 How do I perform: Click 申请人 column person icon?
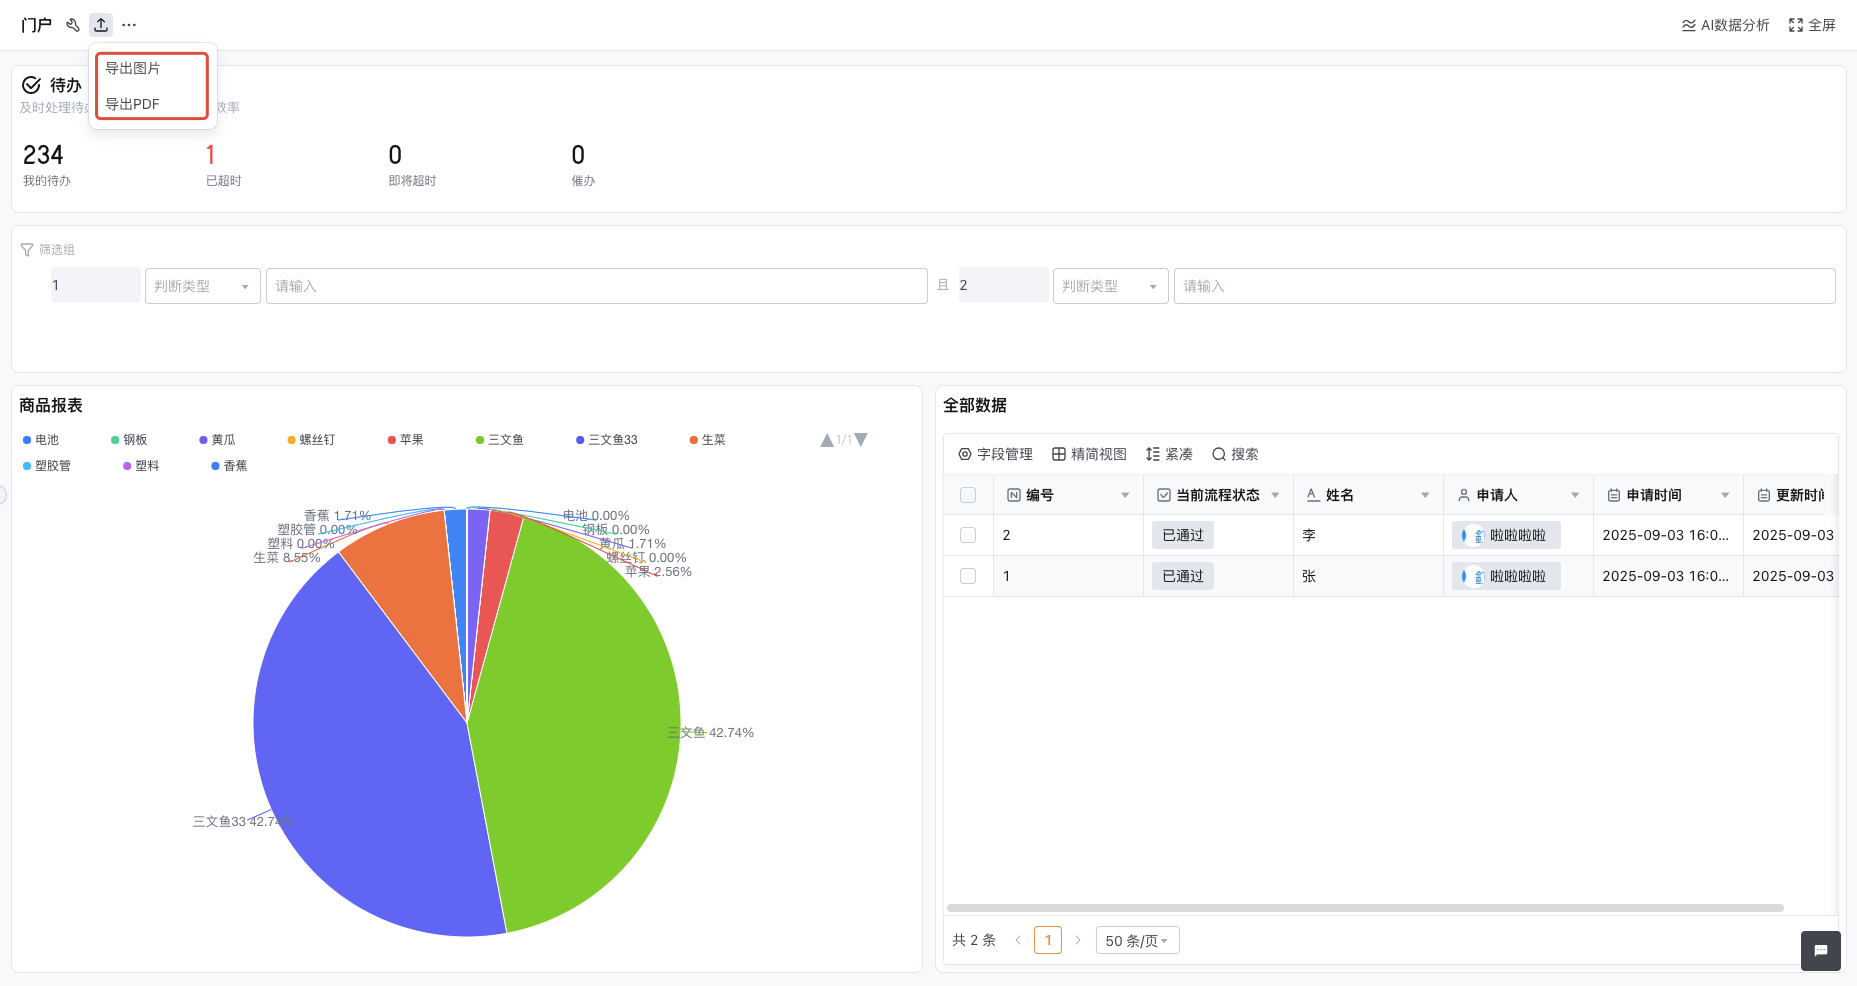[x=1464, y=495]
